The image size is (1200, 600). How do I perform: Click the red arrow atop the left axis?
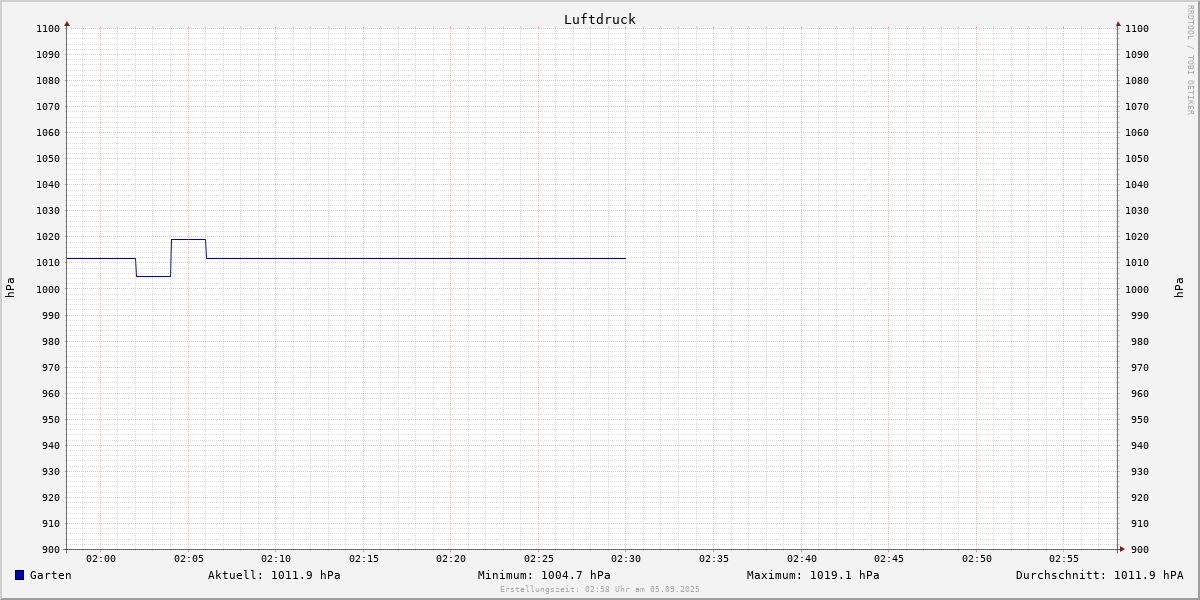pyautogui.click(x=67, y=23)
